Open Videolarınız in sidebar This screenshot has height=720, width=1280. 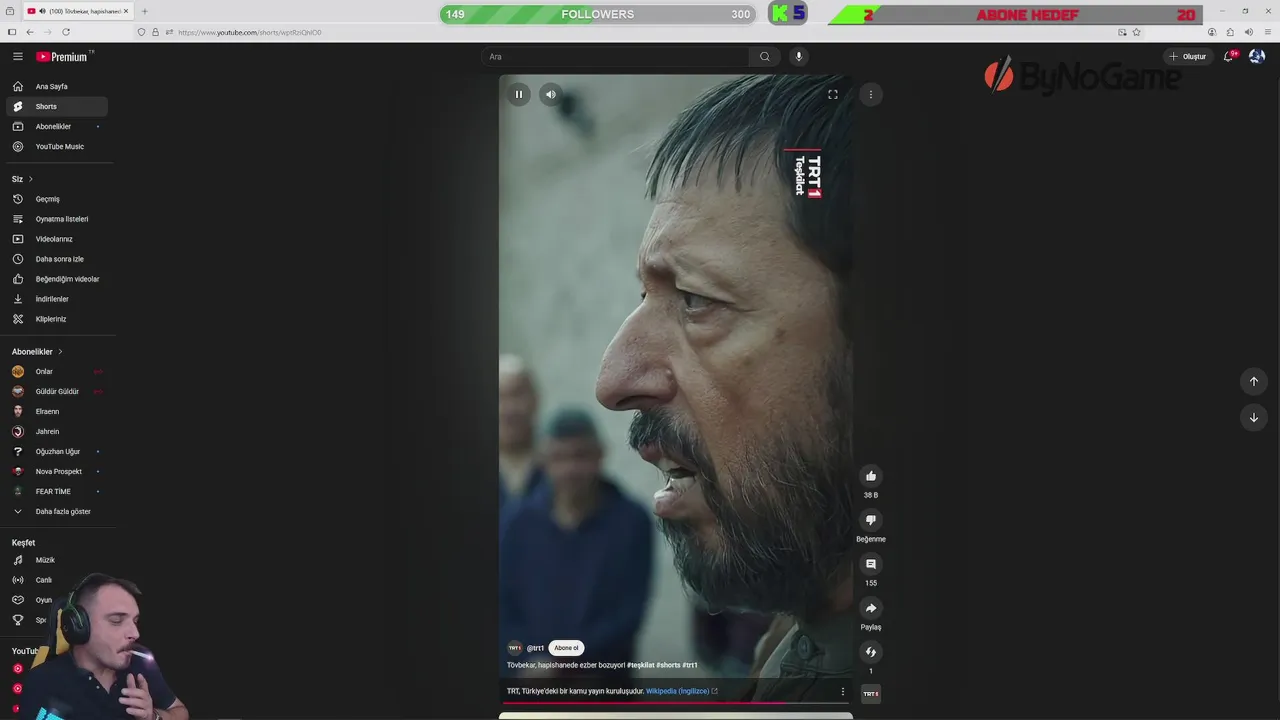point(57,239)
